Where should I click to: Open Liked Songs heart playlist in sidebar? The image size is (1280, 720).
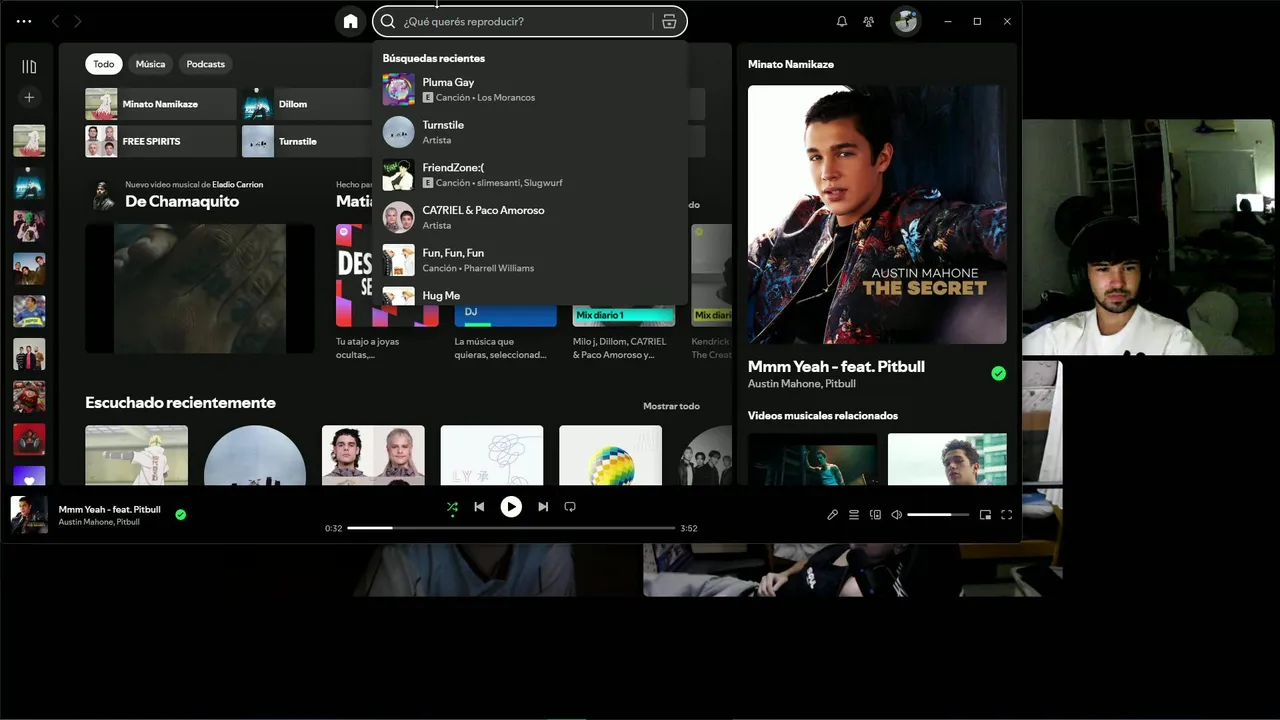[x=29, y=476]
